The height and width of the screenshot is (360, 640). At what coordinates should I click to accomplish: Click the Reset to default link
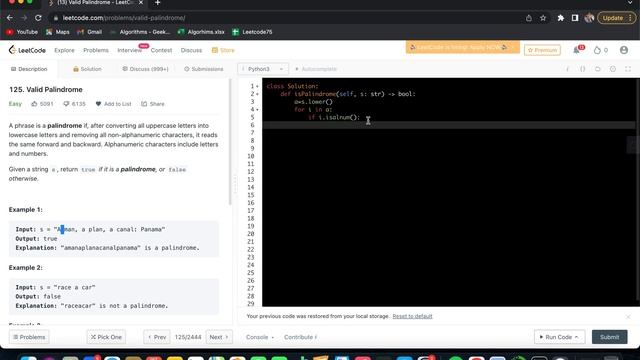(x=412, y=316)
